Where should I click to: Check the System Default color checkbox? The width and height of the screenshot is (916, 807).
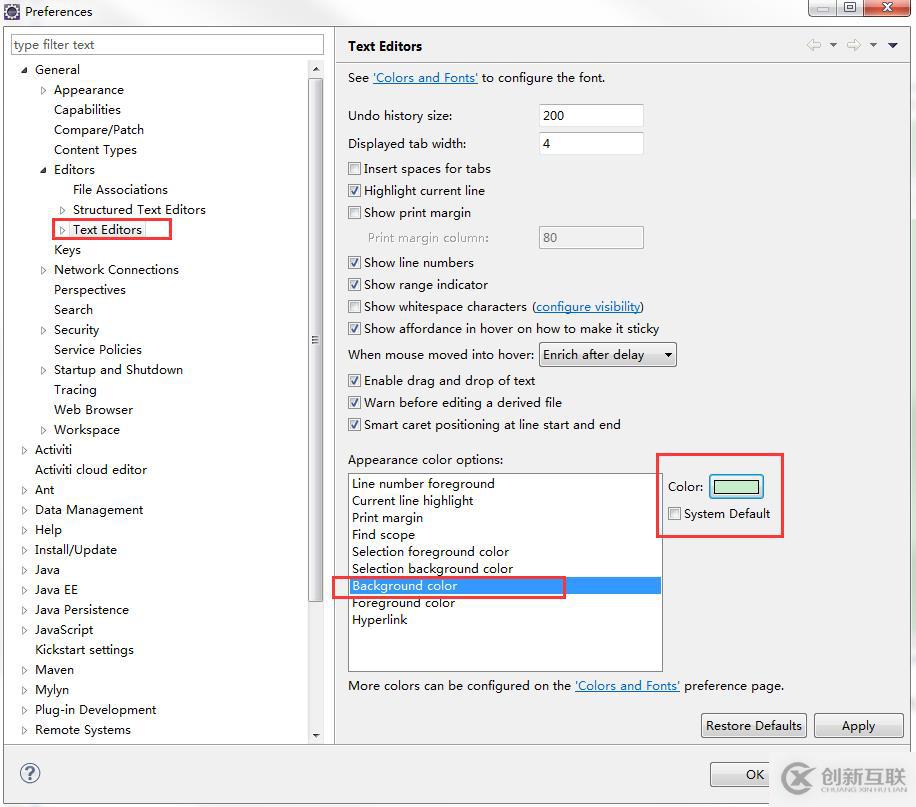[x=675, y=514]
